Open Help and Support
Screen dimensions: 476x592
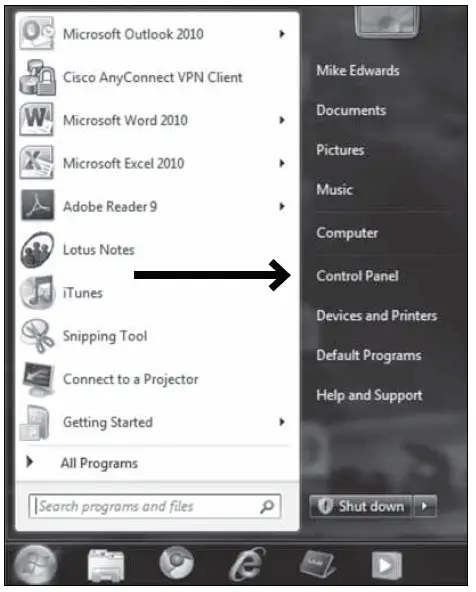pos(369,395)
